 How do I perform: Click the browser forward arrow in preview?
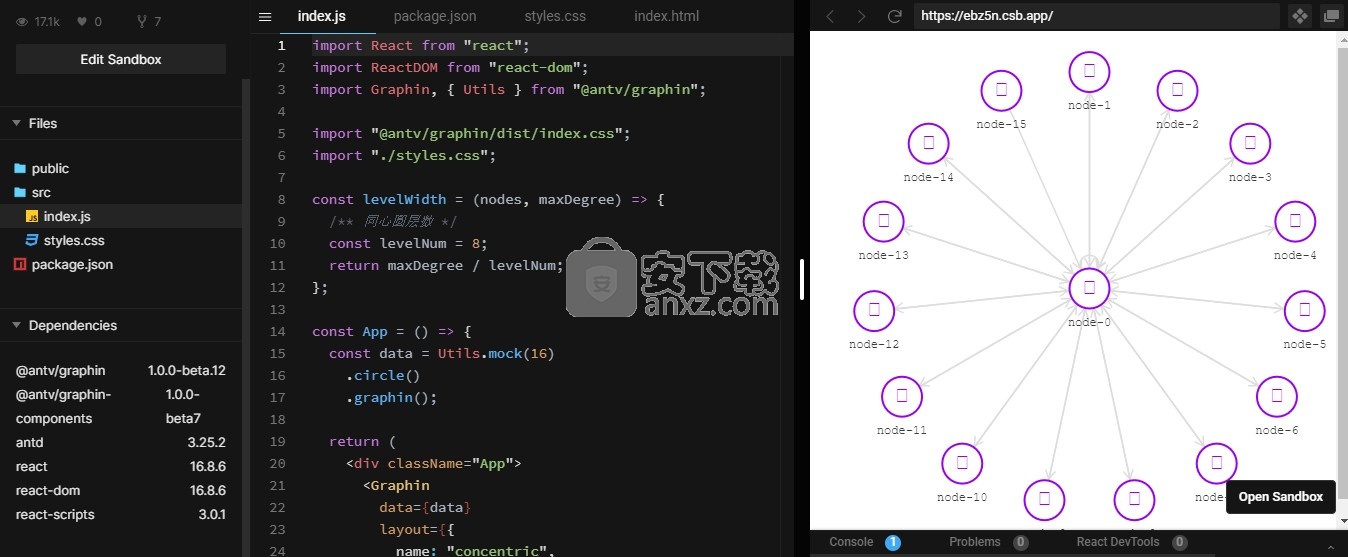862,16
